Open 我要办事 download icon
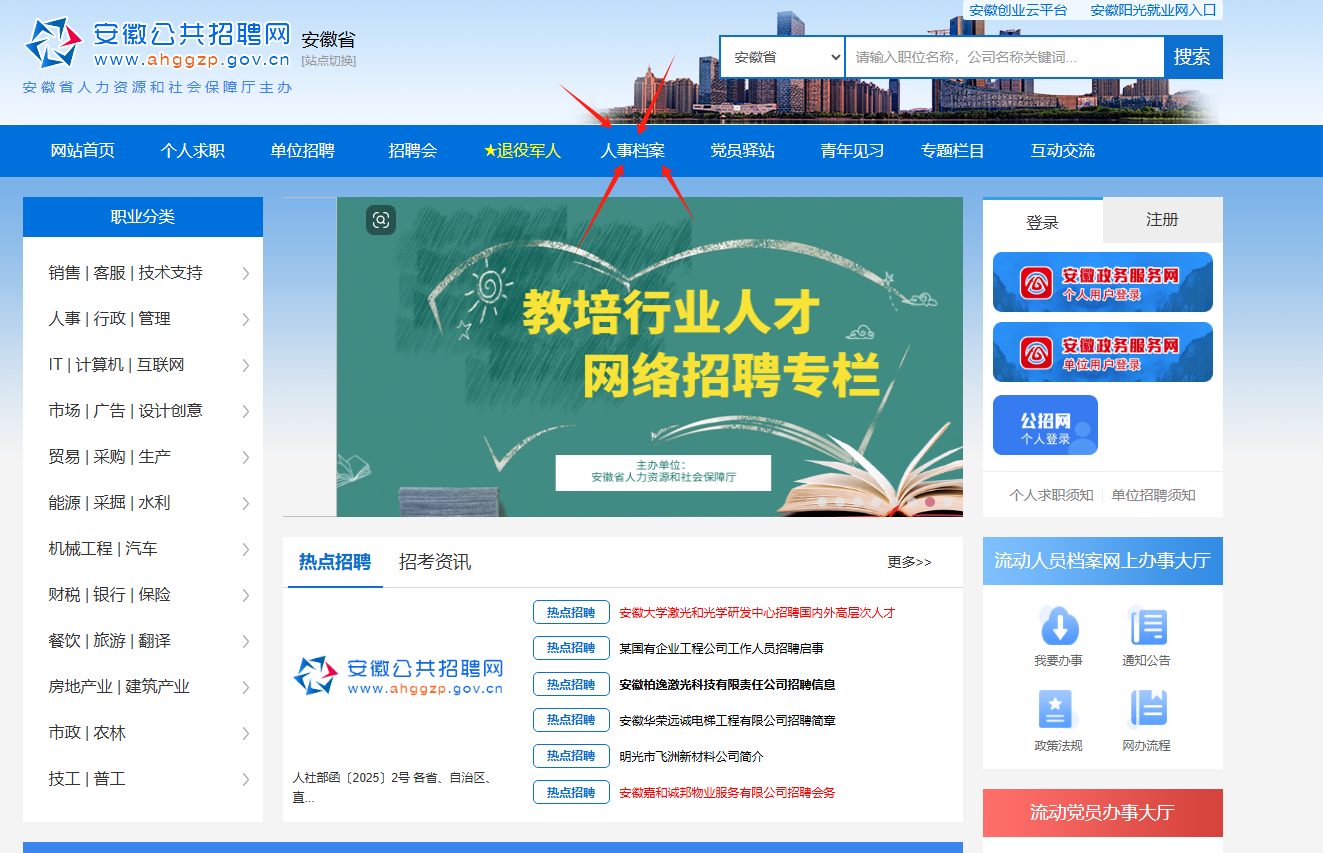The width and height of the screenshot is (1323, 853). 1059,627
